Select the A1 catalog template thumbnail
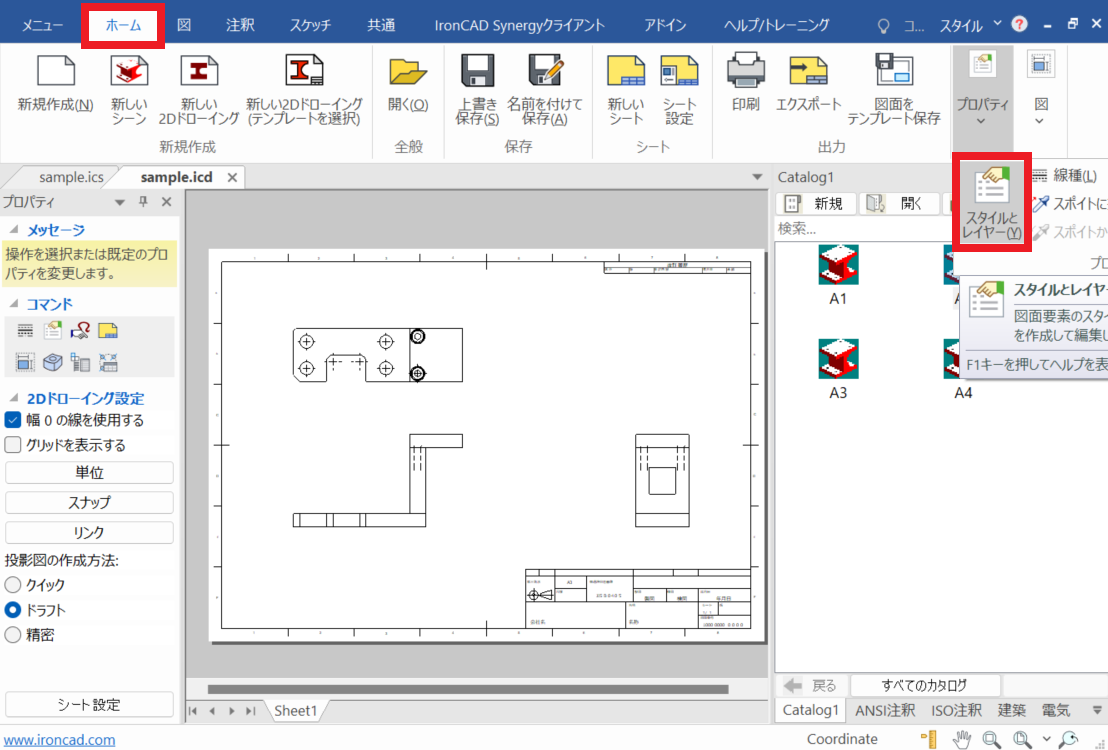This screenshot has width=1108, height=750. click(x=838, y=265)
